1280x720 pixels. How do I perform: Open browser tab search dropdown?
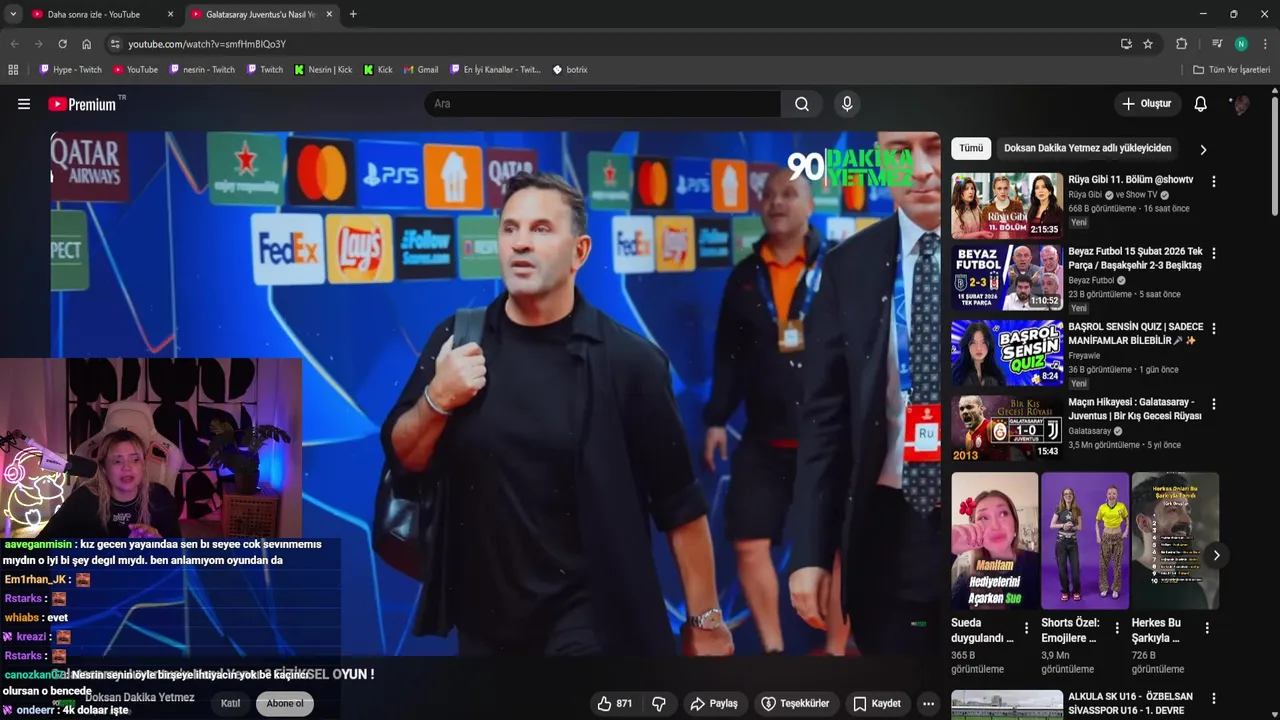(x=11, y=14)
